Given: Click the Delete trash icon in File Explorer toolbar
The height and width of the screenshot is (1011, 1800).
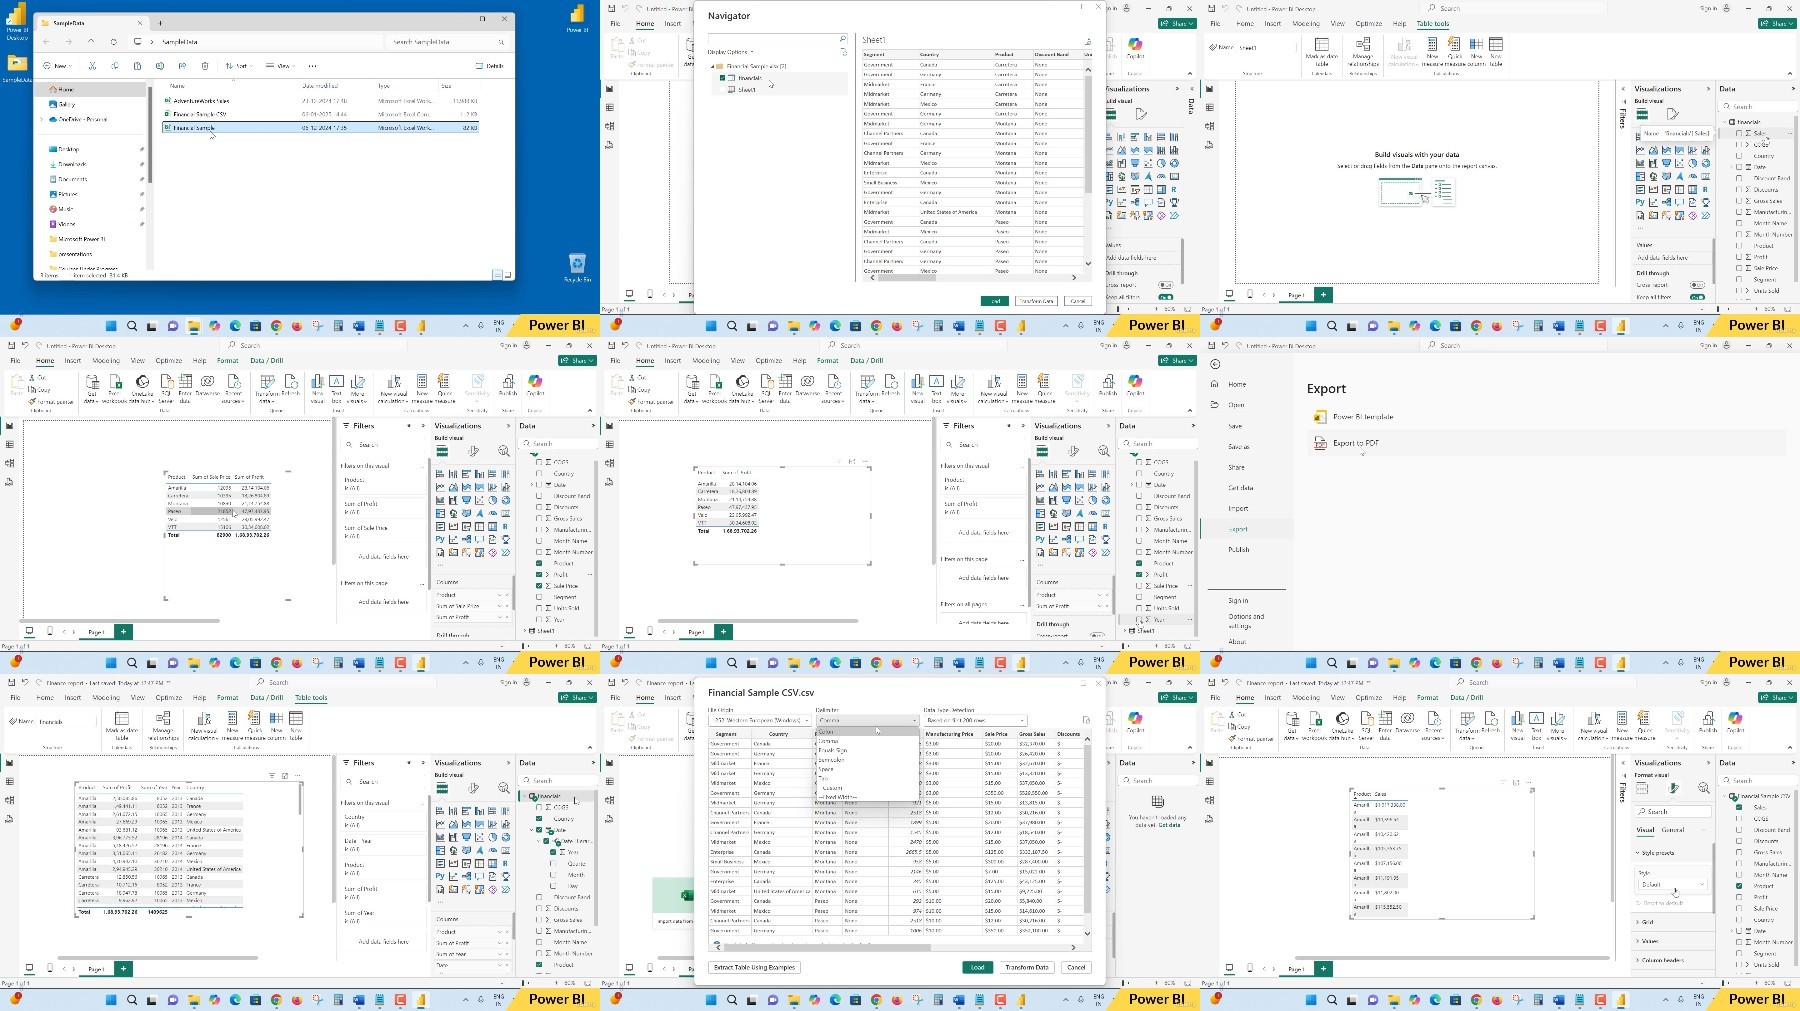Looking at the screenshot, I should point(205,66).
